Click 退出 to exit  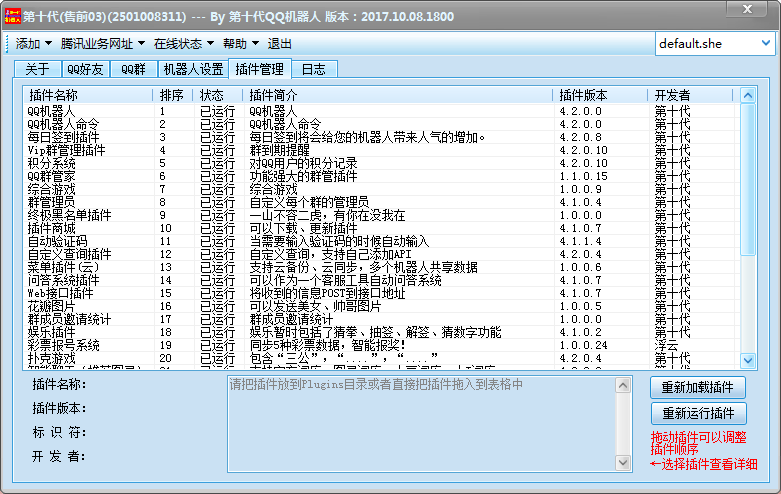coord(279,44)
